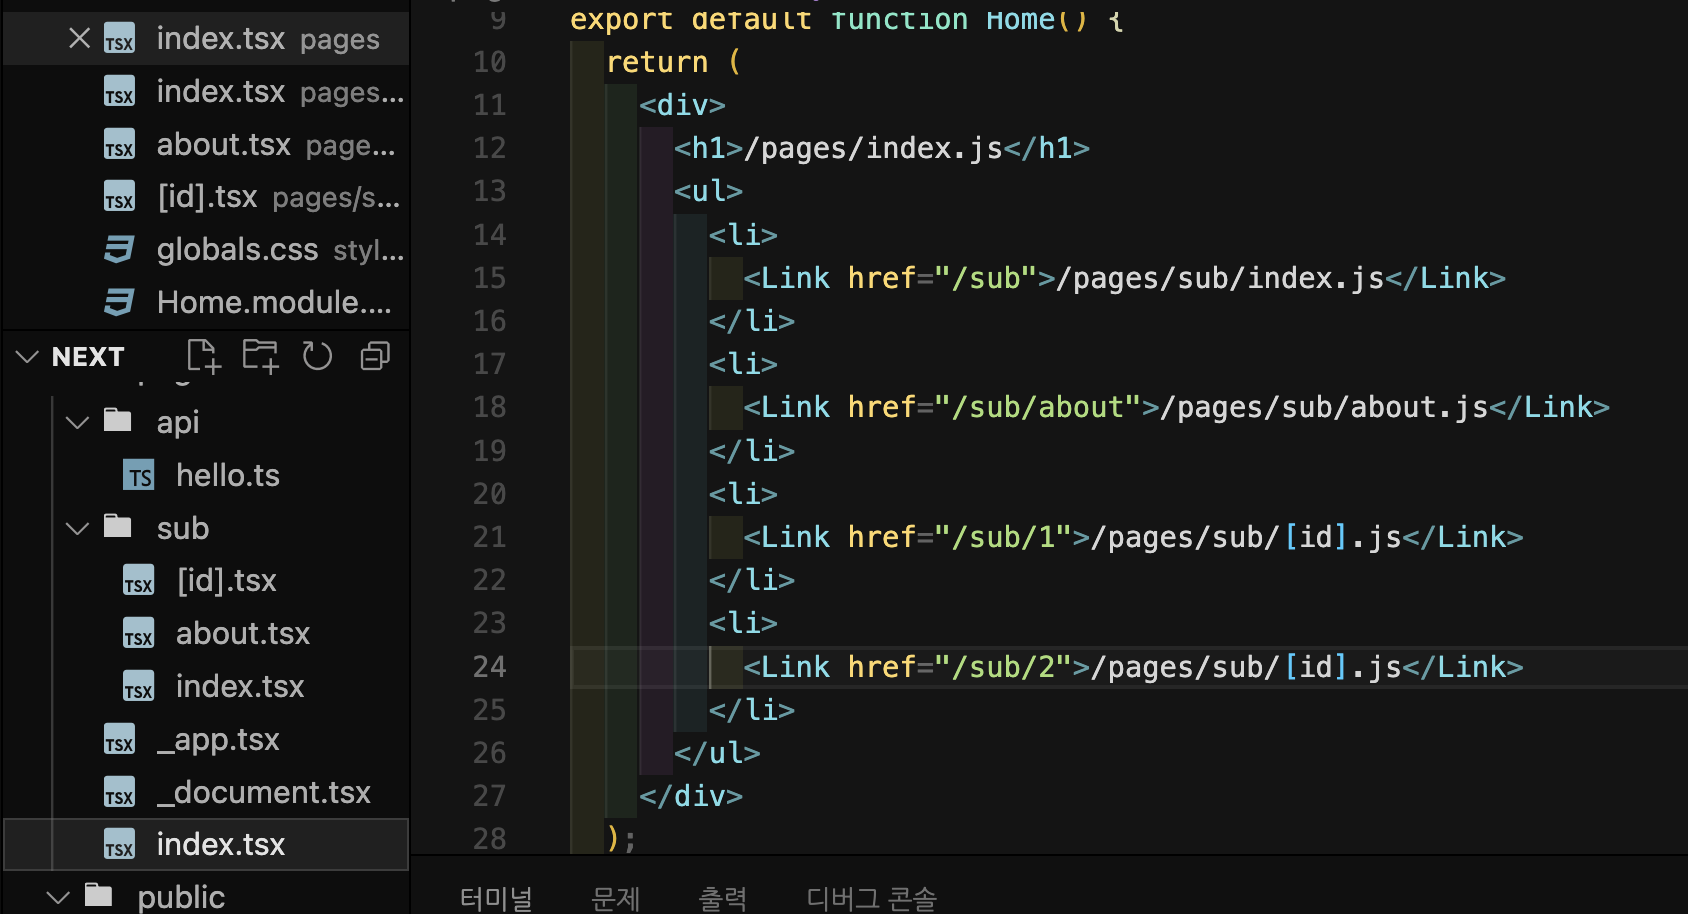
Task: Switch to open editor globals.css
Action: coord(206,250)
